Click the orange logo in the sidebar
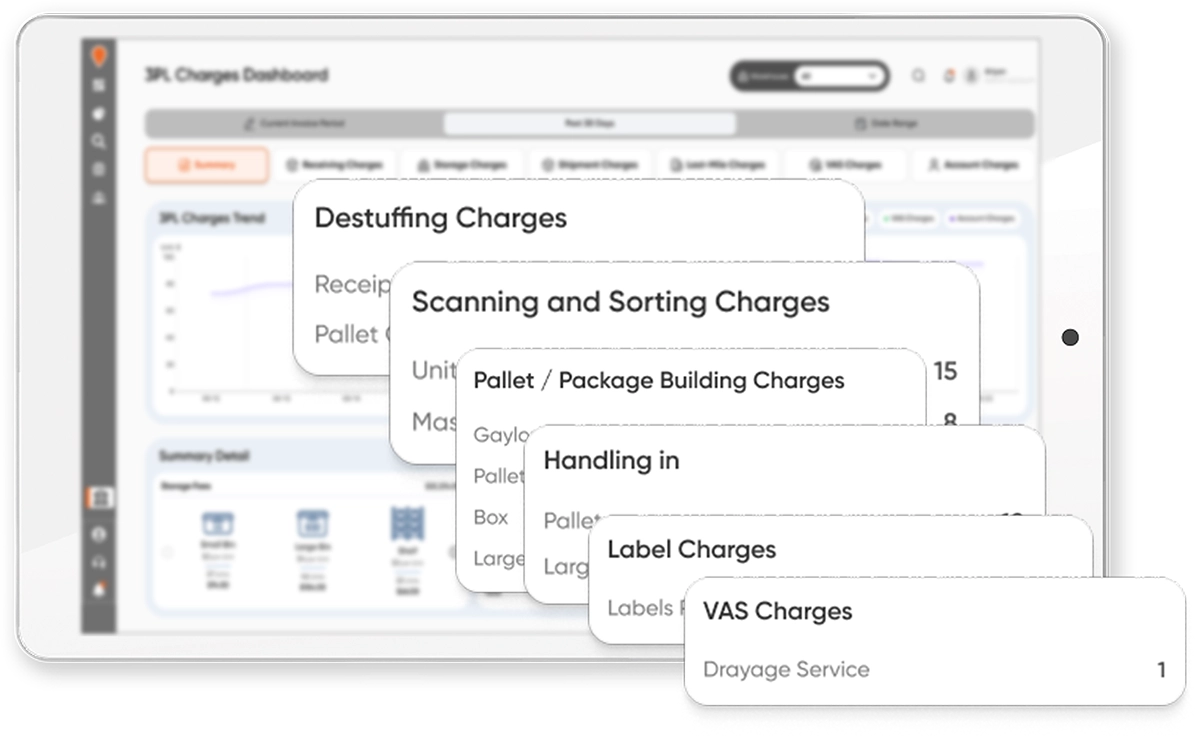 click(98, 57)
